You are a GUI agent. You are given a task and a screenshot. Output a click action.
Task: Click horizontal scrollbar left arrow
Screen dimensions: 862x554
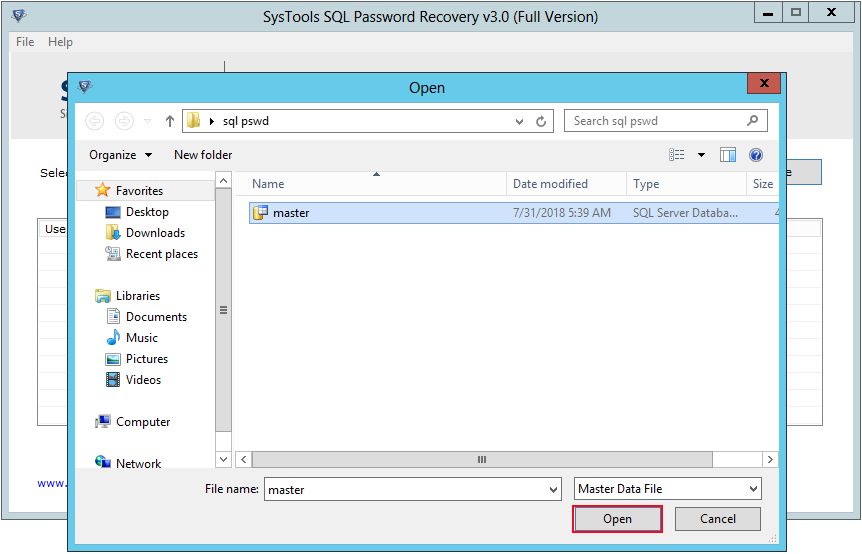tap(244, 459)
